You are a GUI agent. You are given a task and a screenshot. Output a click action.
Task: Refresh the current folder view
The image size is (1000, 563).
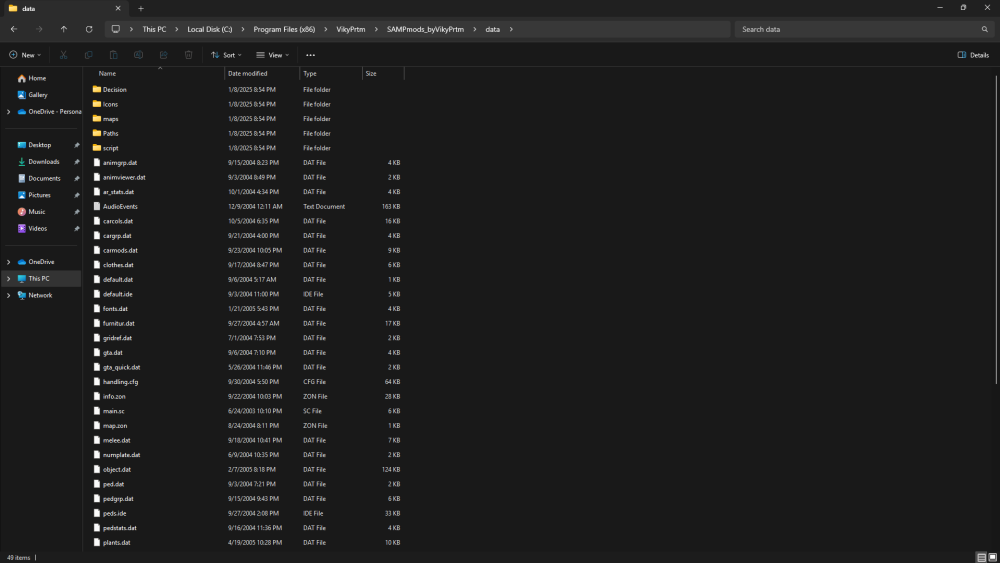click(89, 29)
